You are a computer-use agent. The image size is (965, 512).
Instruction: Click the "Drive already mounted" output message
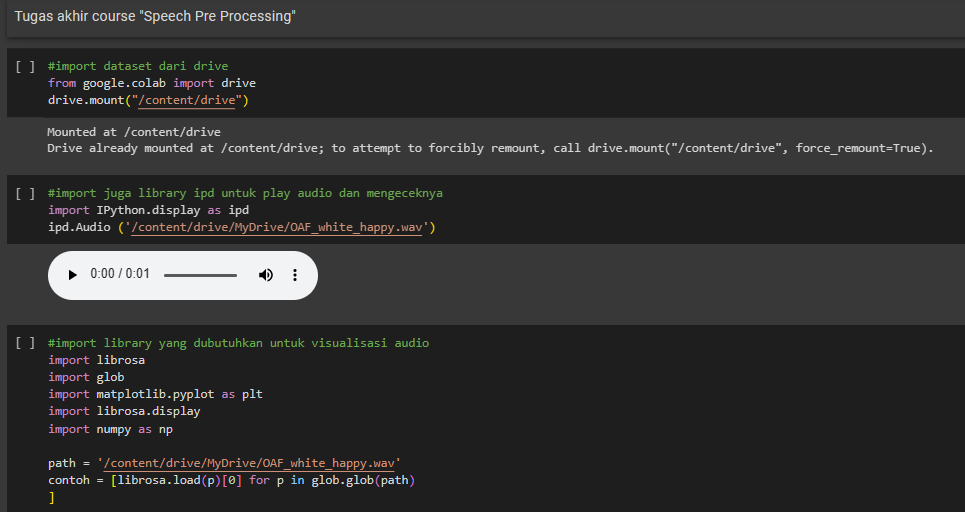click(490, 149)
